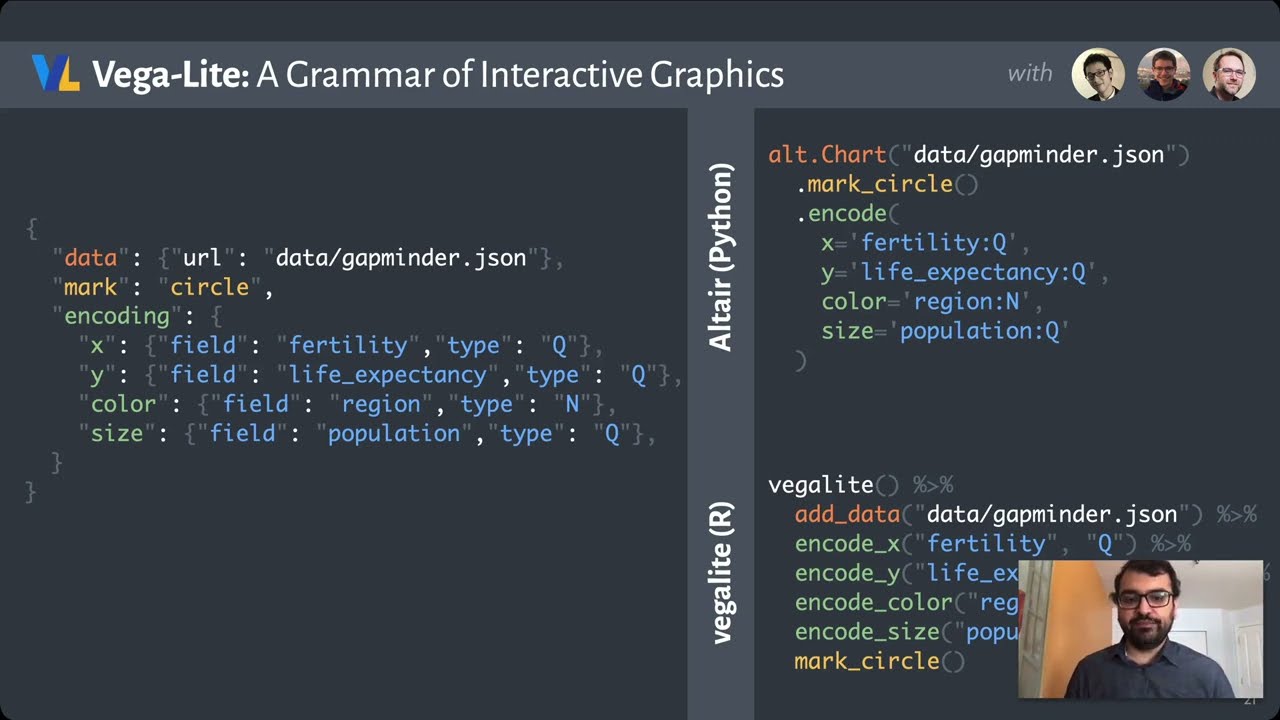This screenshot has width=1280, height=720.
Task: Click the word 'with' in header
Action: pos(1029,73)
